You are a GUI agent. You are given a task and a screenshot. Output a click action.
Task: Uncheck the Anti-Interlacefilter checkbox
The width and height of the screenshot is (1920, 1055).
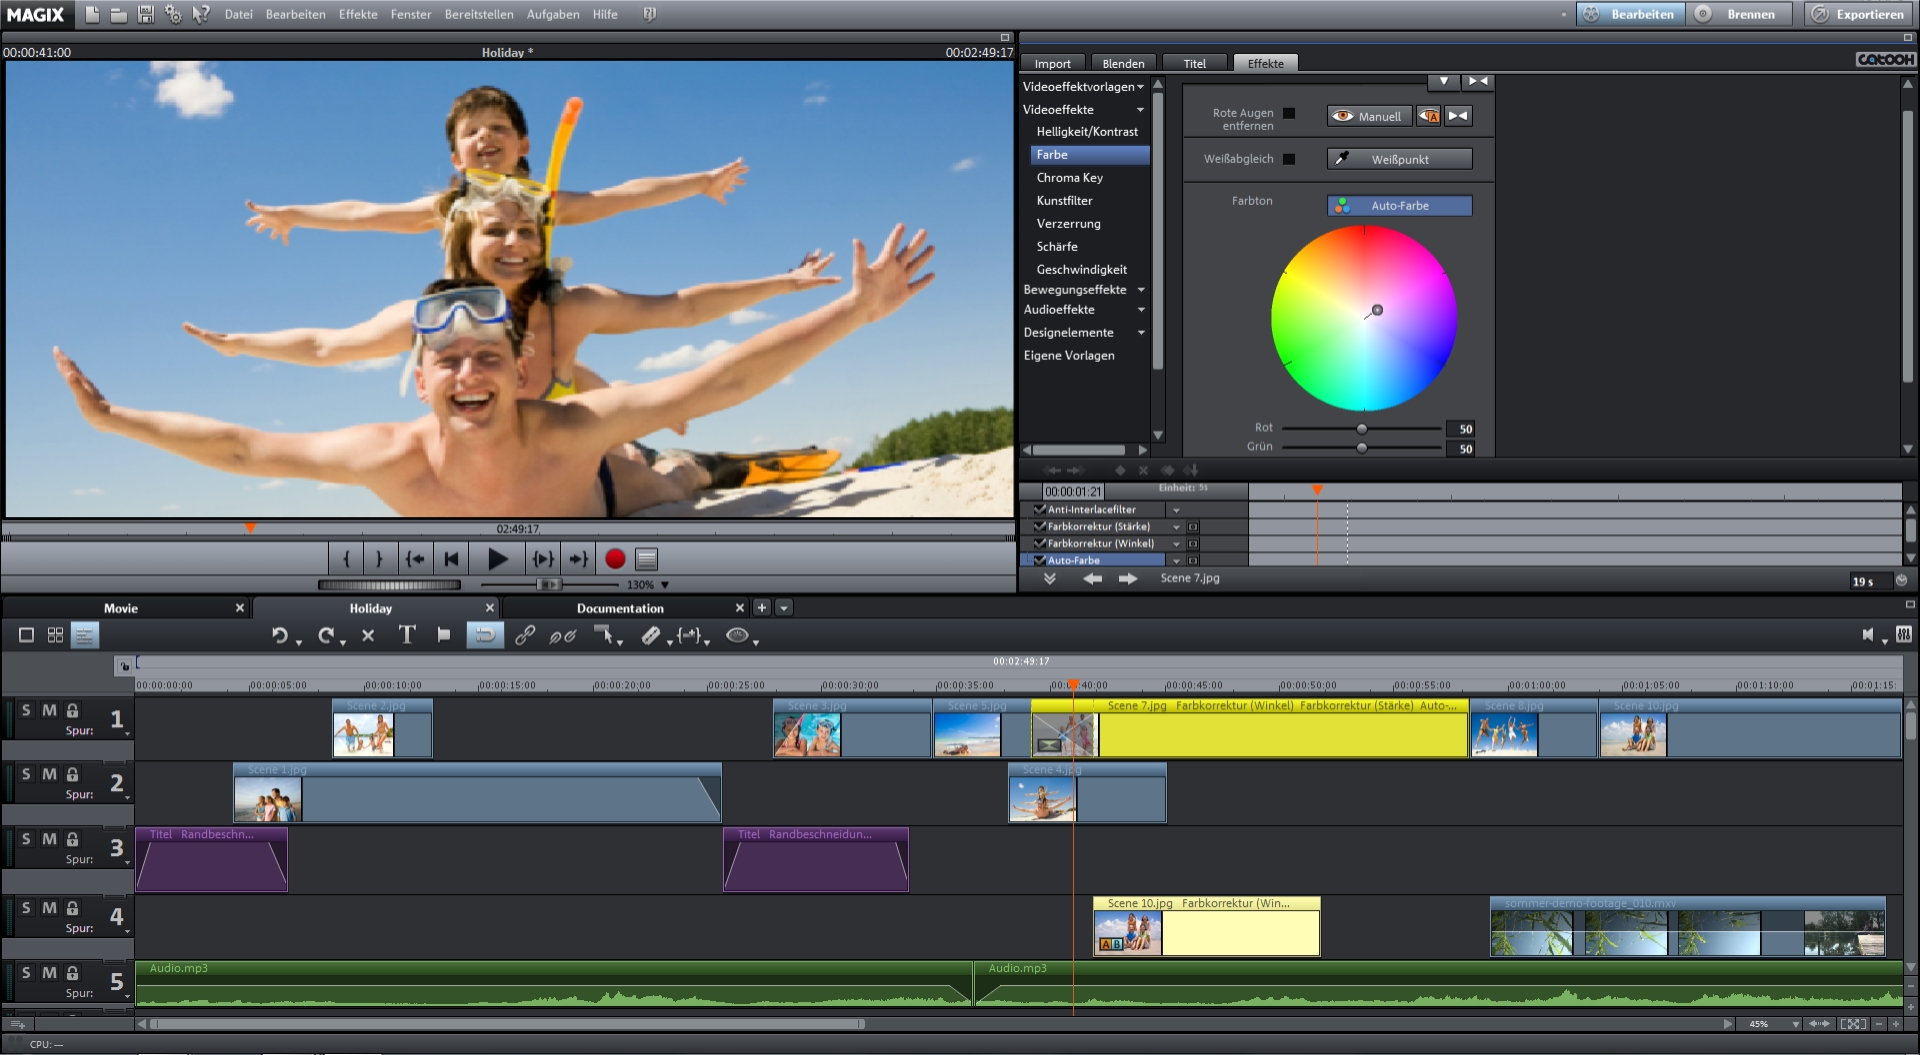click(1040, 509)
